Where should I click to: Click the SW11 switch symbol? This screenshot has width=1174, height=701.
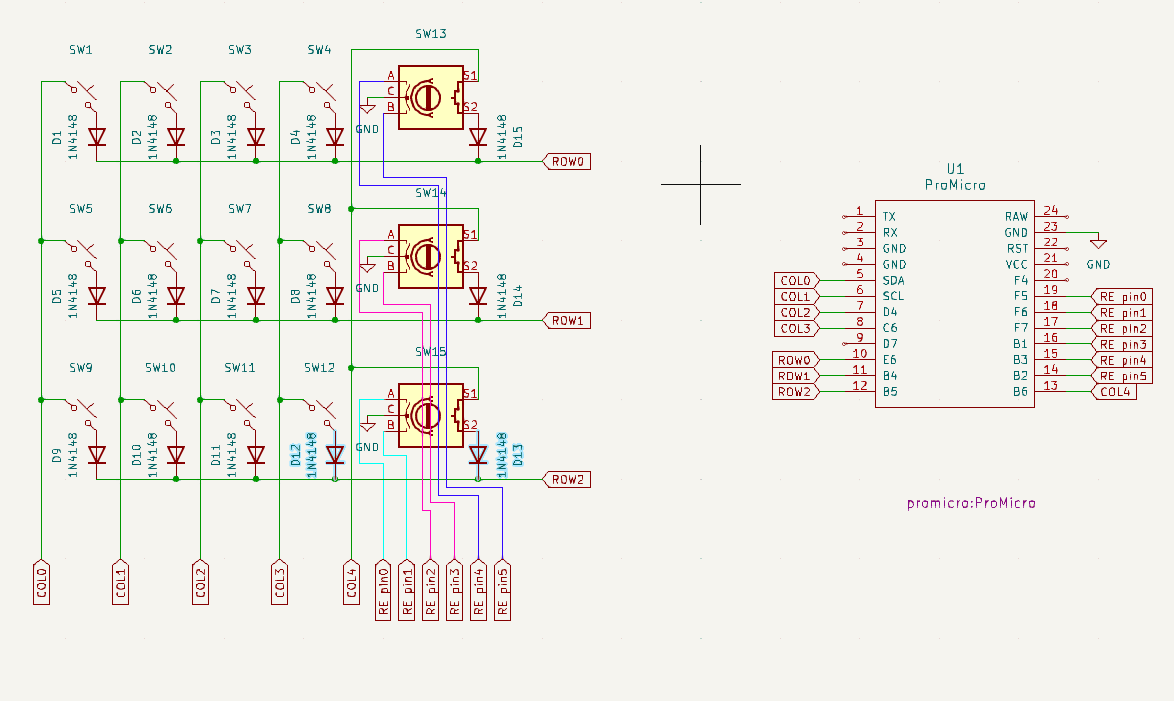click(243, 414)
